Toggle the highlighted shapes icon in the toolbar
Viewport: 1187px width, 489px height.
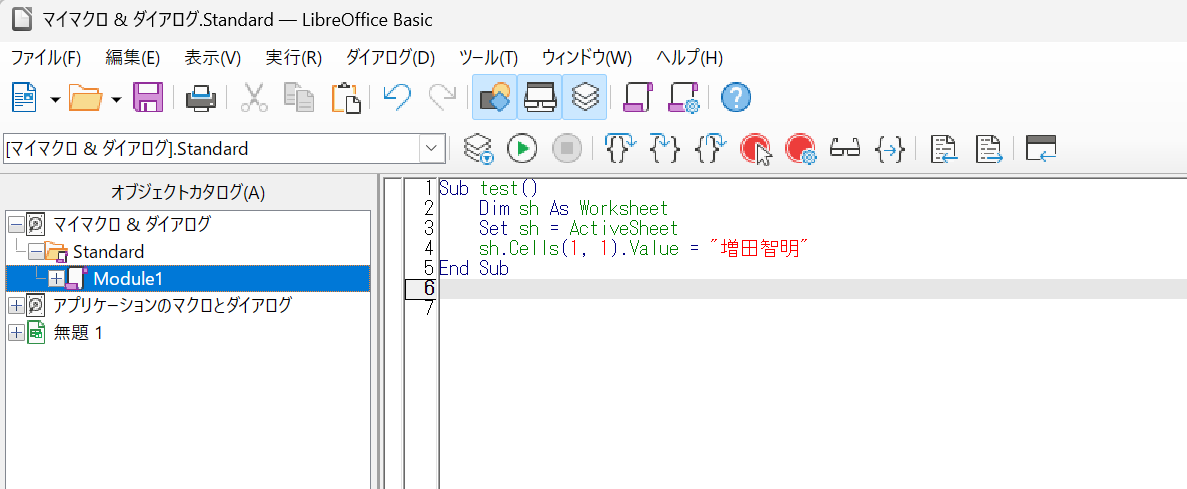click(495, 97)
